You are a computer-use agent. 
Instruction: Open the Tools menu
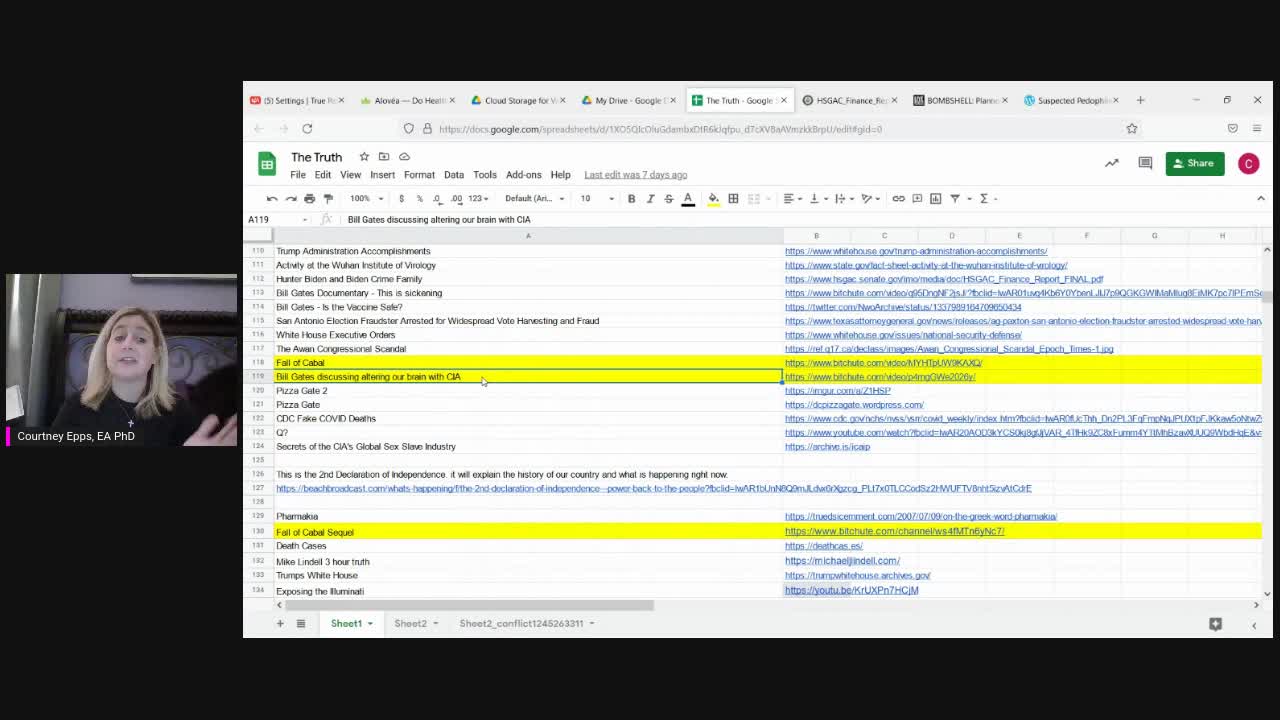(485, 175)
